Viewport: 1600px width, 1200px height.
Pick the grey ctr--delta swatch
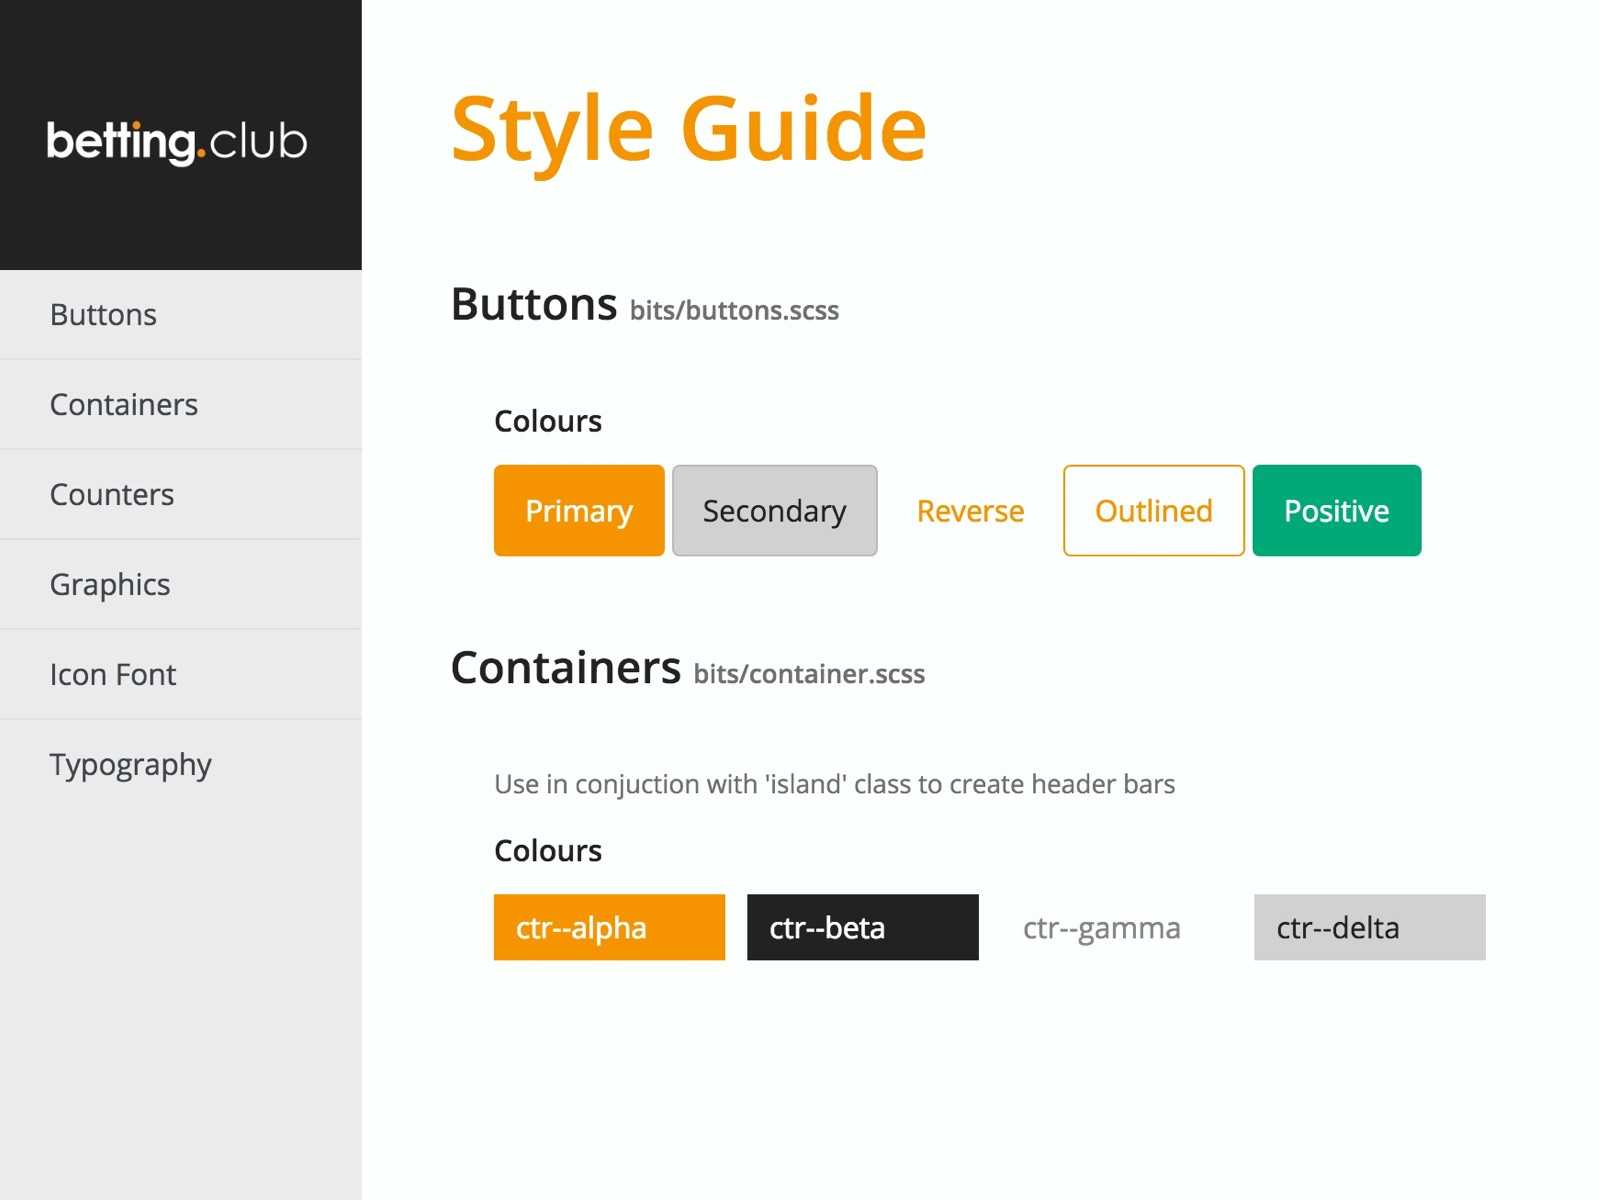coord(1369,928)
